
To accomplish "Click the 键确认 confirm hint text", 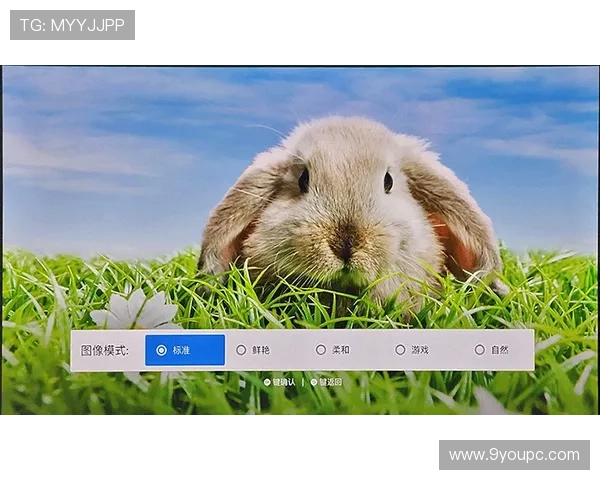I will tap(284, 382).
